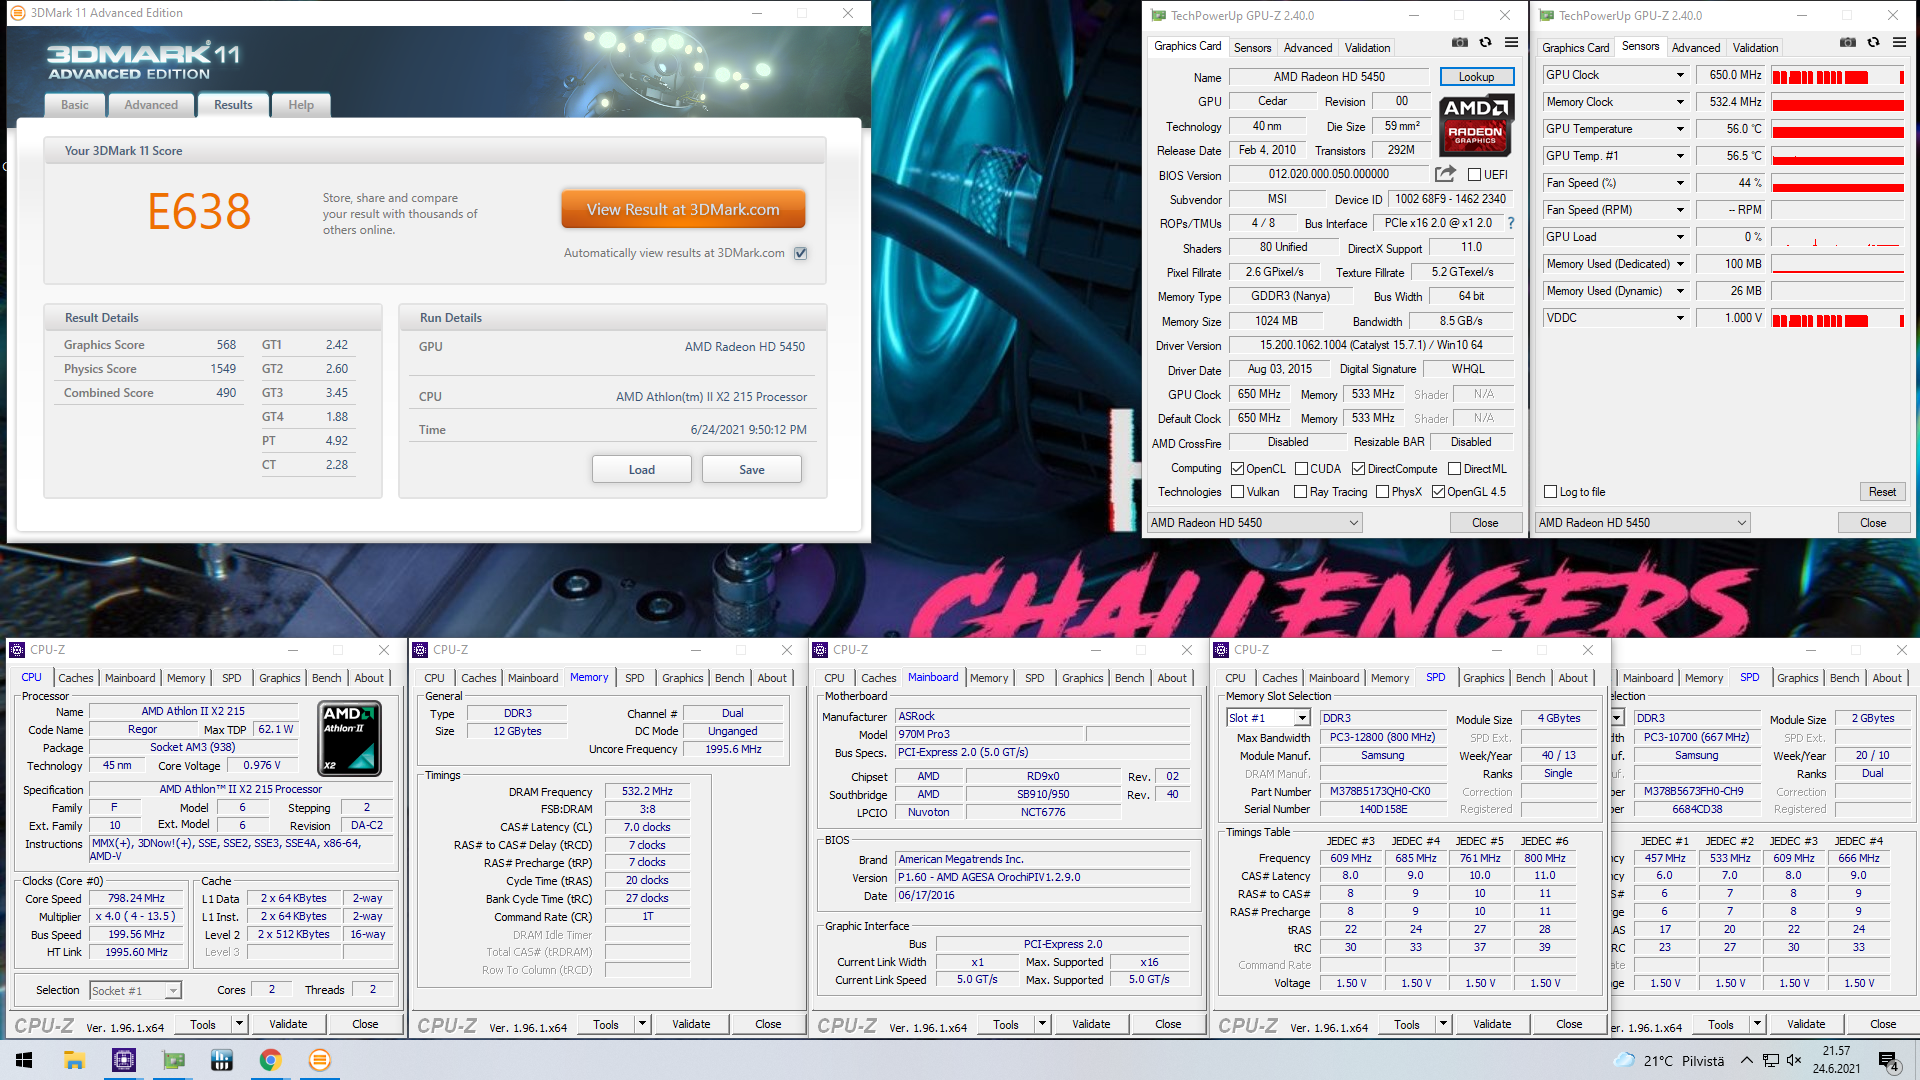1920x1080 pixels.
Task: Click the network tray icon
Action: point(1770,1060)
